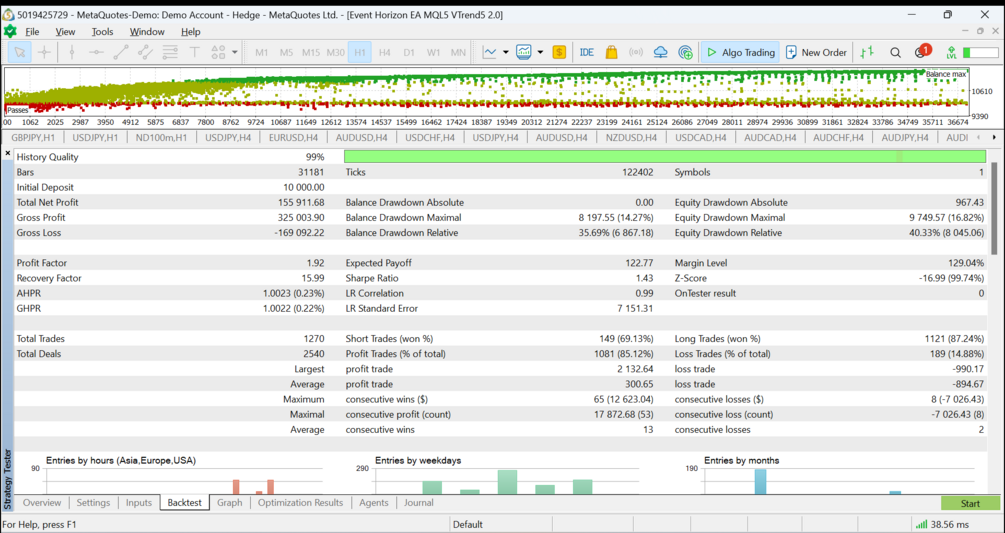Switch chart timeframe to MN
This screenshot has width=1005, height=533.
(x=458, y=53)
